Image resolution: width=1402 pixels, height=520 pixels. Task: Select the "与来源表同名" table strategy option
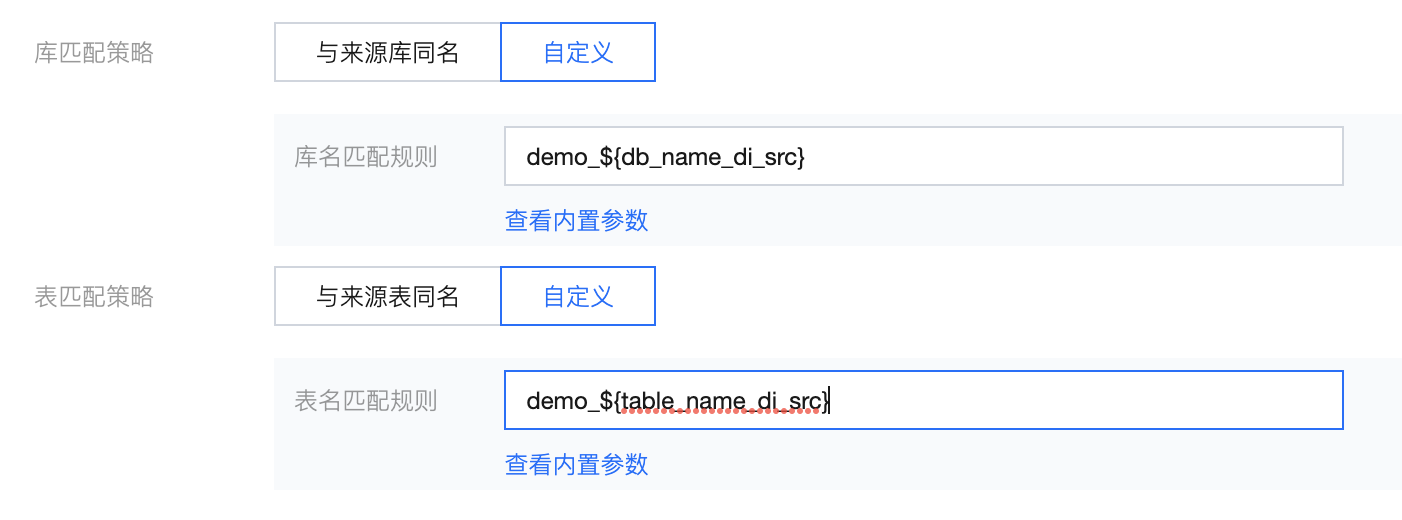(x=387, y=296)
